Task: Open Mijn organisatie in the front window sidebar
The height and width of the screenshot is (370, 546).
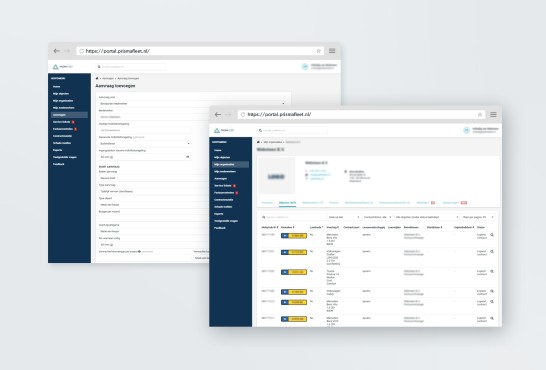Action: 230,164
